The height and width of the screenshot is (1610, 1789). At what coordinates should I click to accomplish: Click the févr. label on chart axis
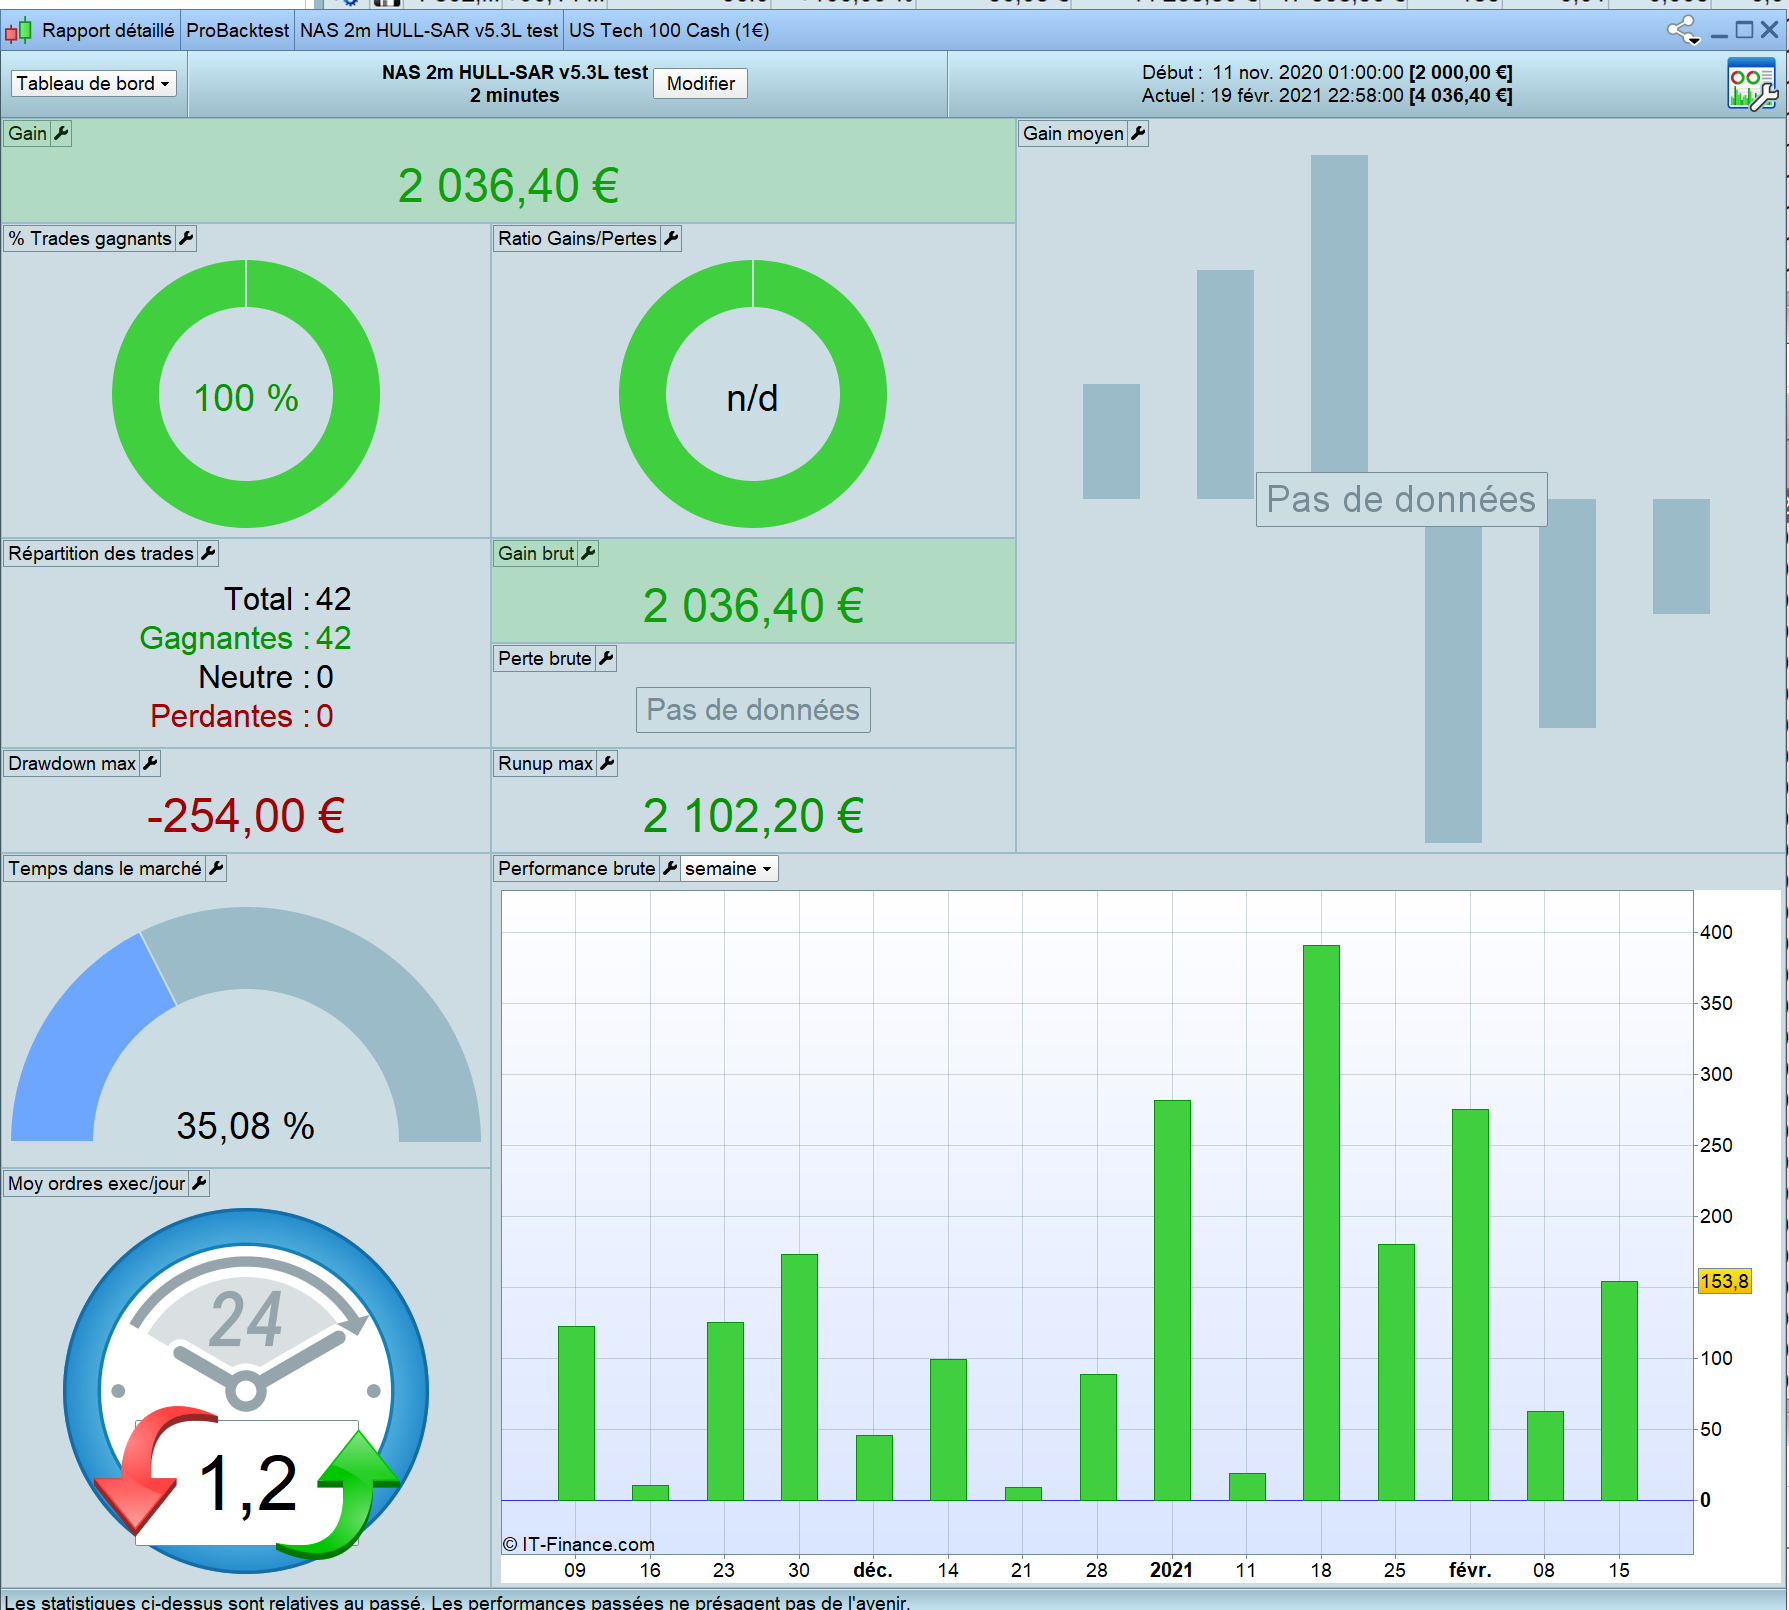pos(1470,1570)
